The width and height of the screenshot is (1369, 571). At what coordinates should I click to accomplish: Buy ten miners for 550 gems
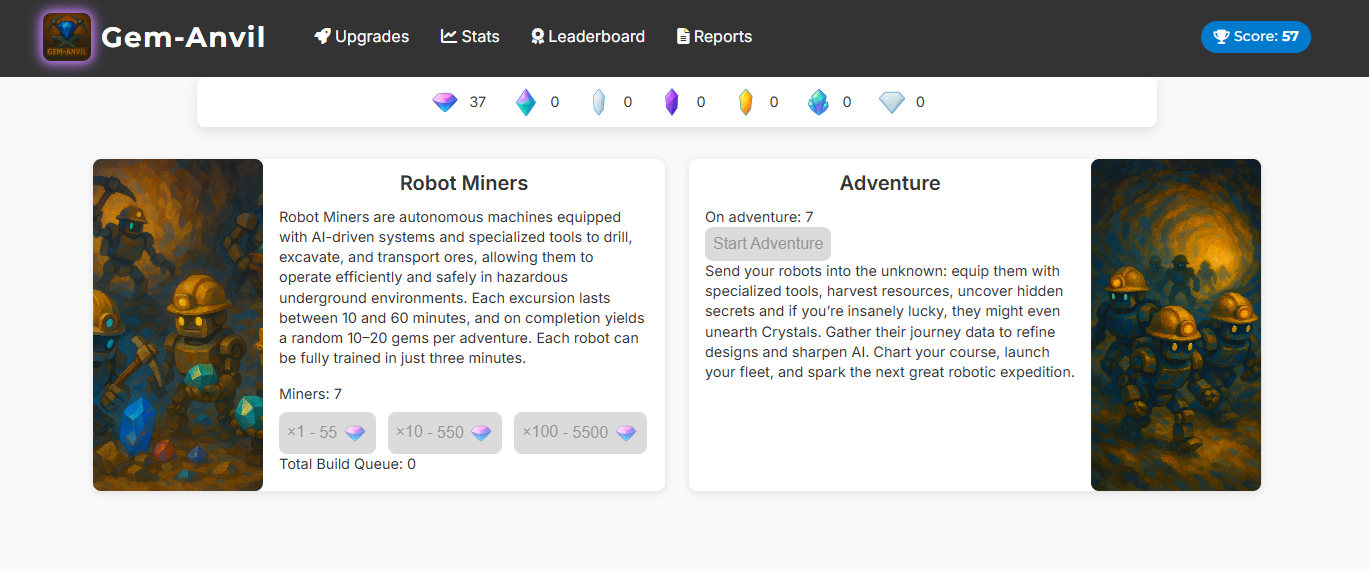pos(445,433)
